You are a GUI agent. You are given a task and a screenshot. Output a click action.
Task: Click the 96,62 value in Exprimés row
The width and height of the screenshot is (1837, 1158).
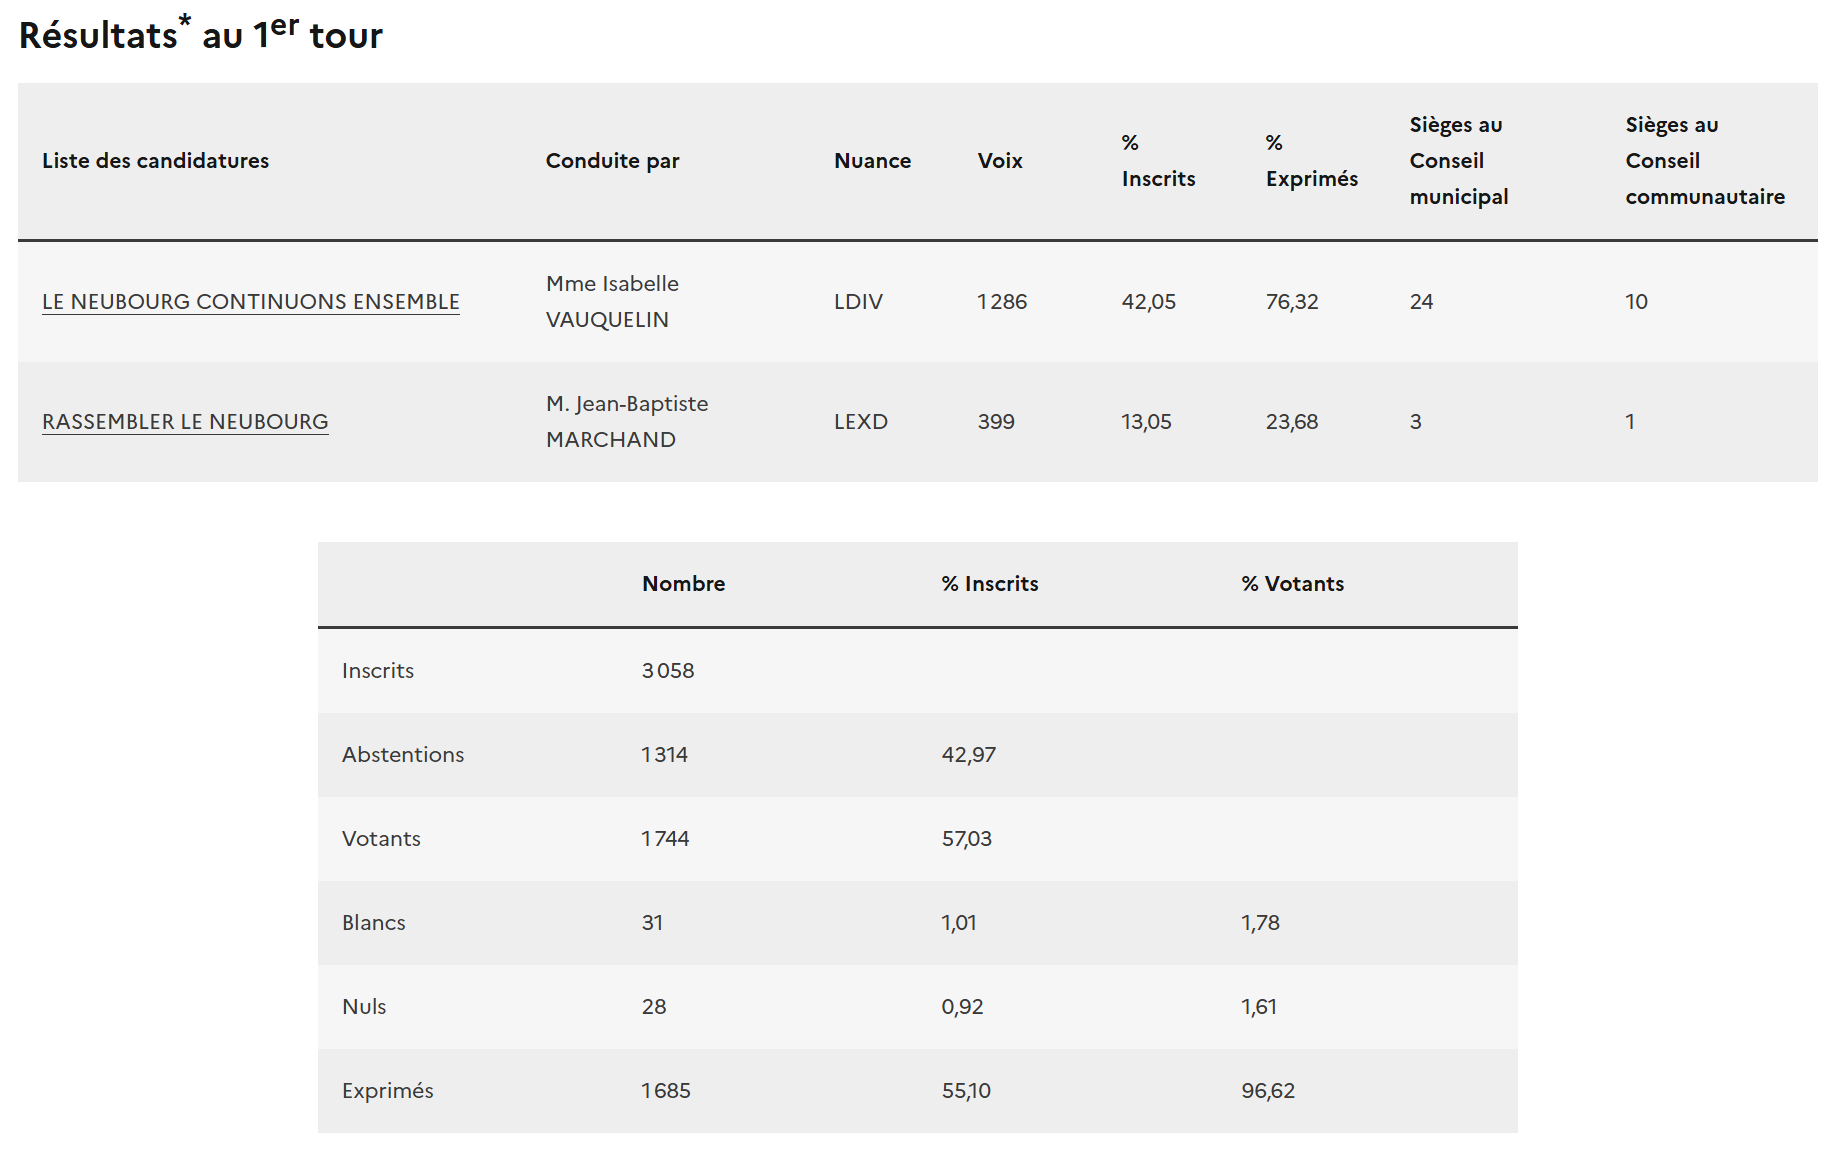pyautogui.click(x=1267, y=1091)
